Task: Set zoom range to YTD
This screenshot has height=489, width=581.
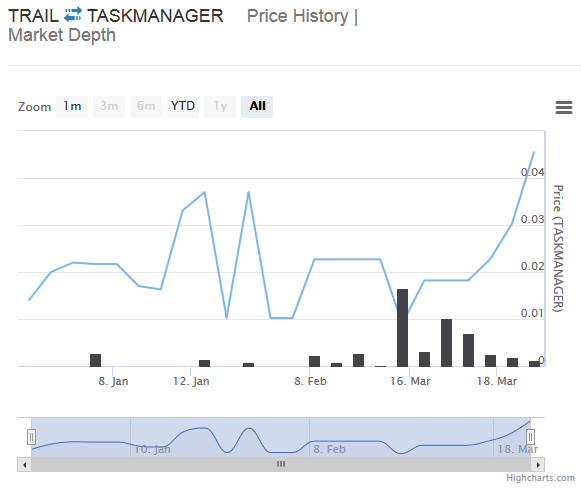Action: click(x=183, y=107)
